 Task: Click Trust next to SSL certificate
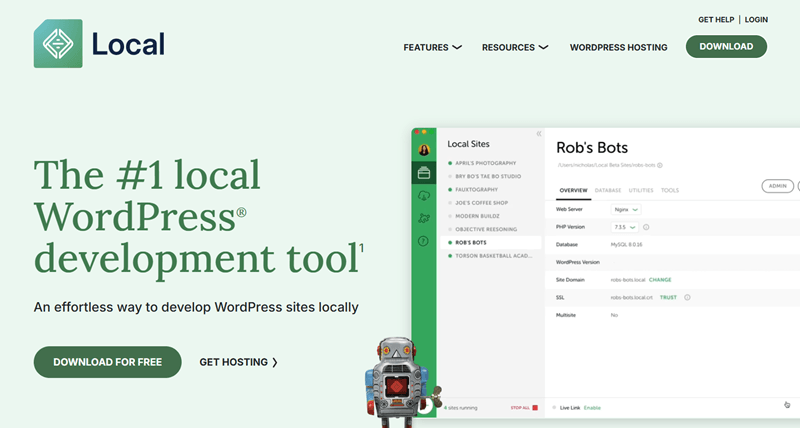(x=668, y=297)
